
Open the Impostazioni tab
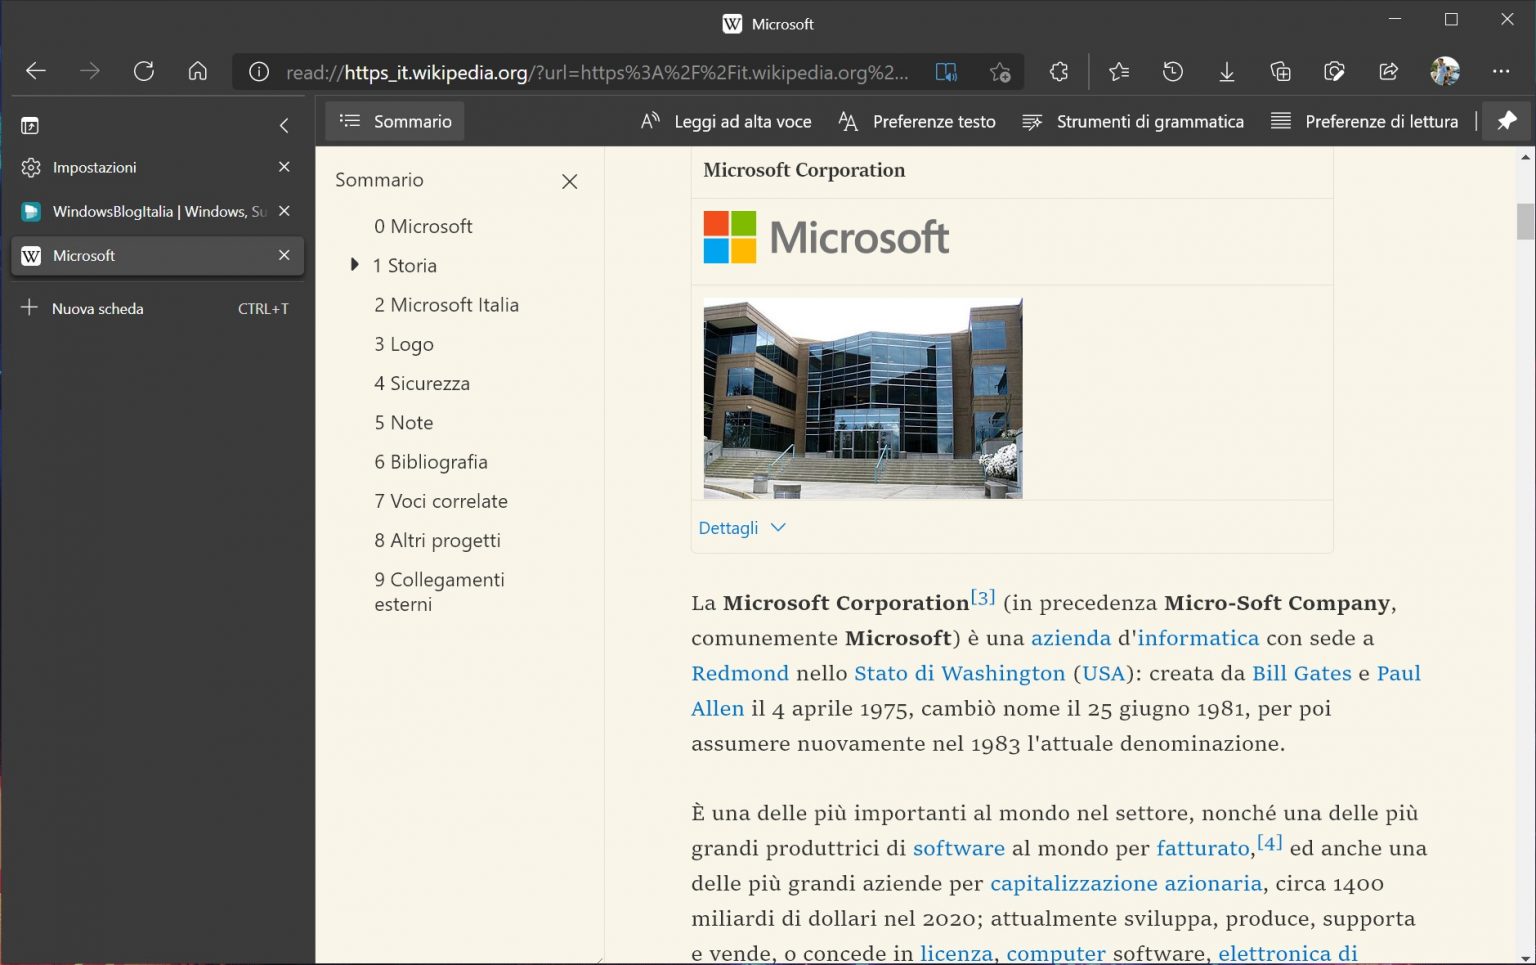coord(95,167)
